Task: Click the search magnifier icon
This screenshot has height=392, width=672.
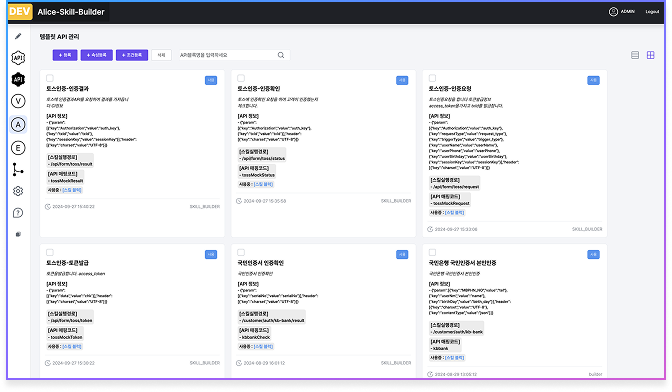Action: click(281, 55)
